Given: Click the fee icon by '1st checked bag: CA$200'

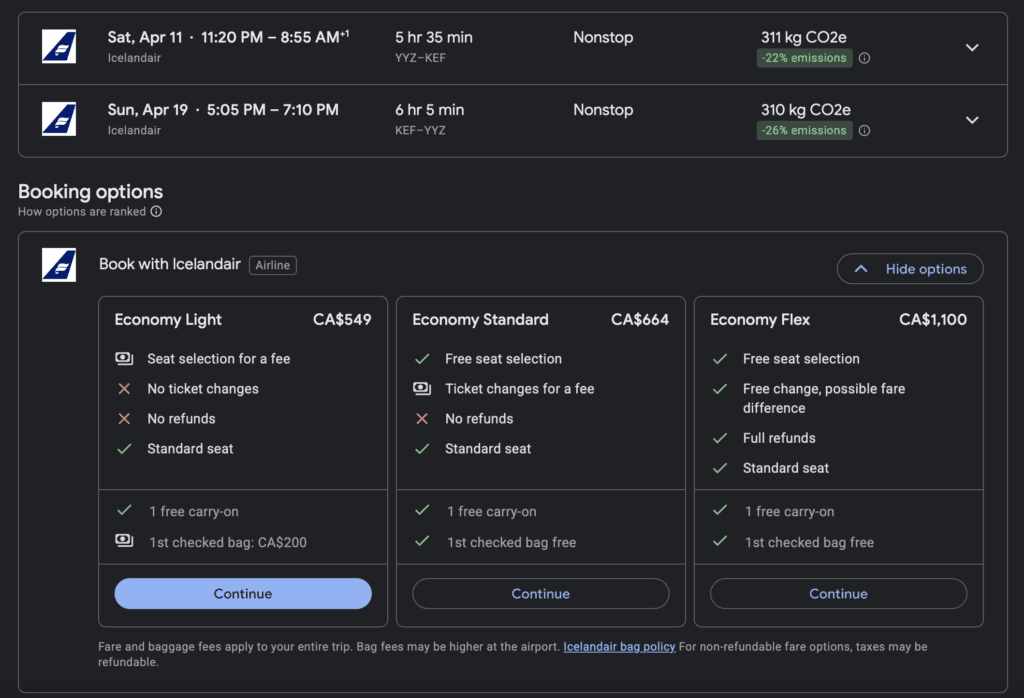Looking at the screenshot, I should [124, 541].
